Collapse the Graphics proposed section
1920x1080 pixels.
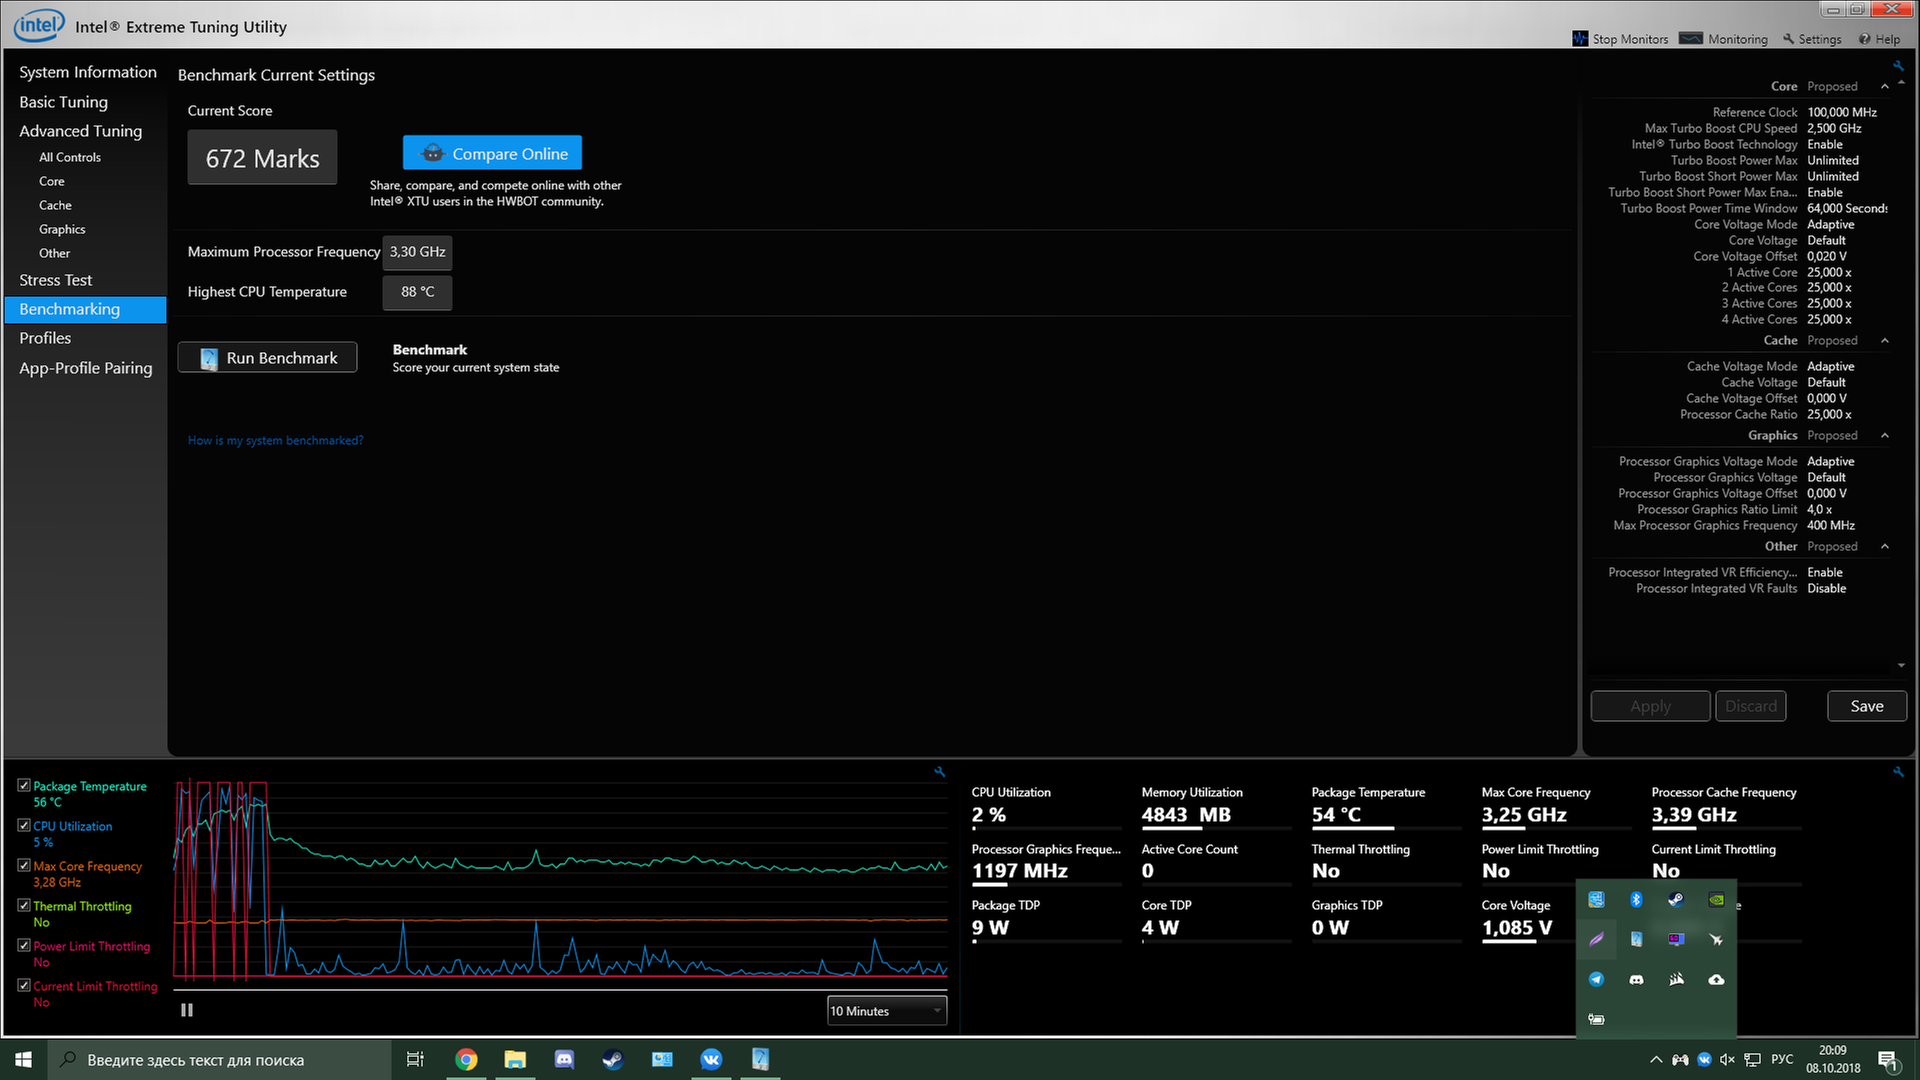(x=1885, y=436)
